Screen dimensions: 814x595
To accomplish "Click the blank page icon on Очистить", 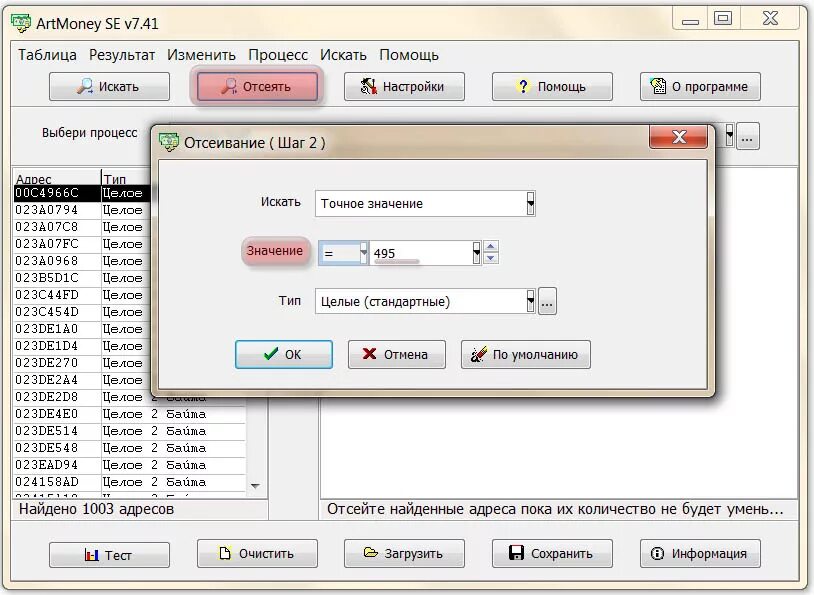I will tap(225, 553).
